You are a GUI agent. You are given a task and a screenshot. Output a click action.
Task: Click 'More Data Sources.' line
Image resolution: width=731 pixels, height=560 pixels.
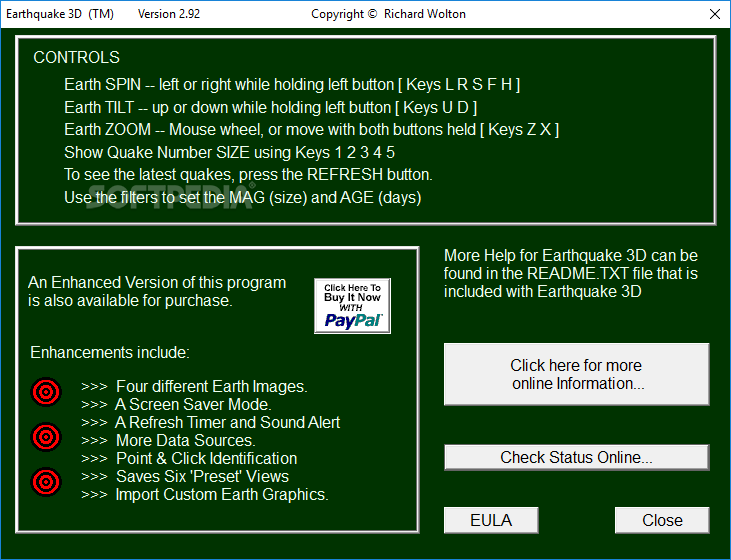click(x=168, y=441)
